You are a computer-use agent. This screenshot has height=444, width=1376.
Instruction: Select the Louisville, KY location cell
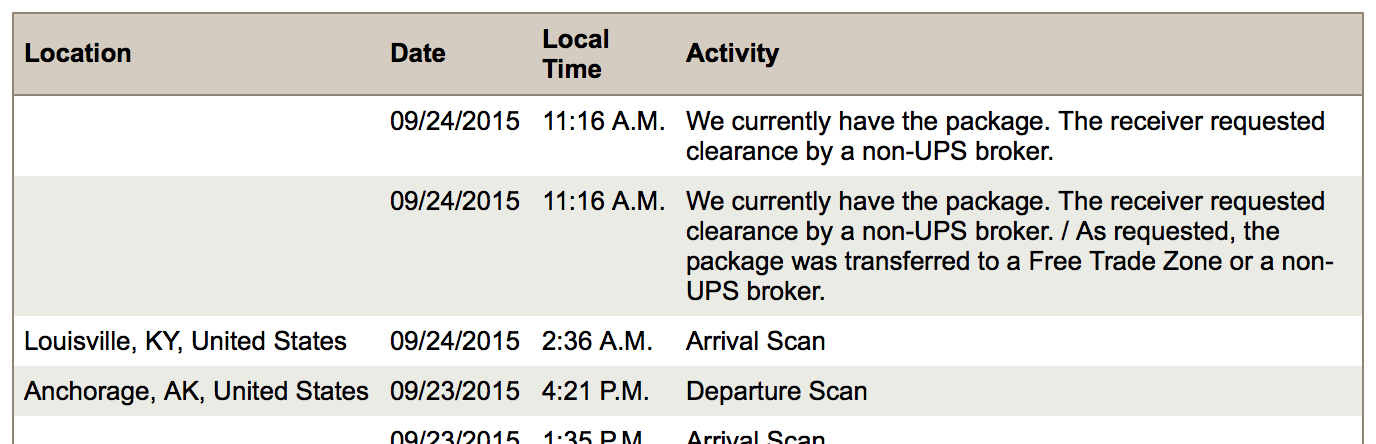[185, 341]
